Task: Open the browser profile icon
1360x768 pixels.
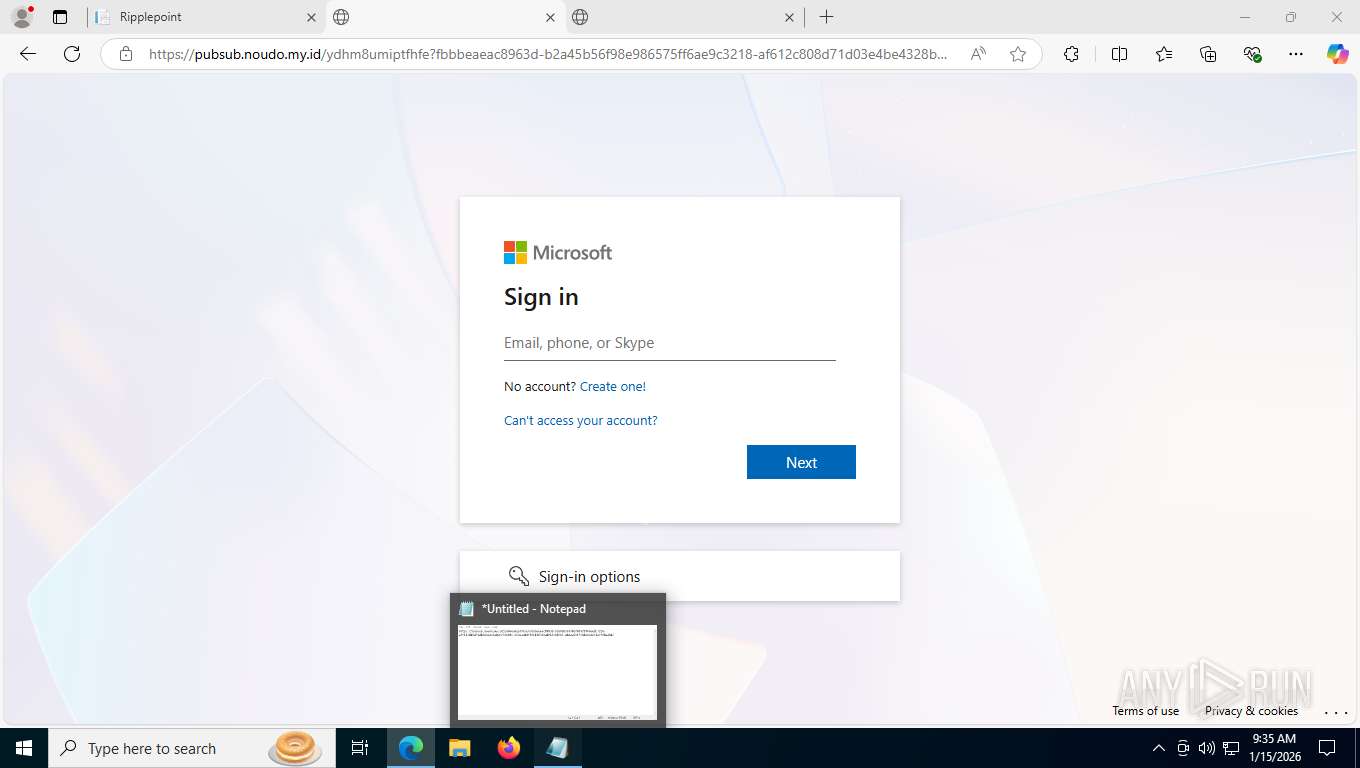Action: (22, 17)
